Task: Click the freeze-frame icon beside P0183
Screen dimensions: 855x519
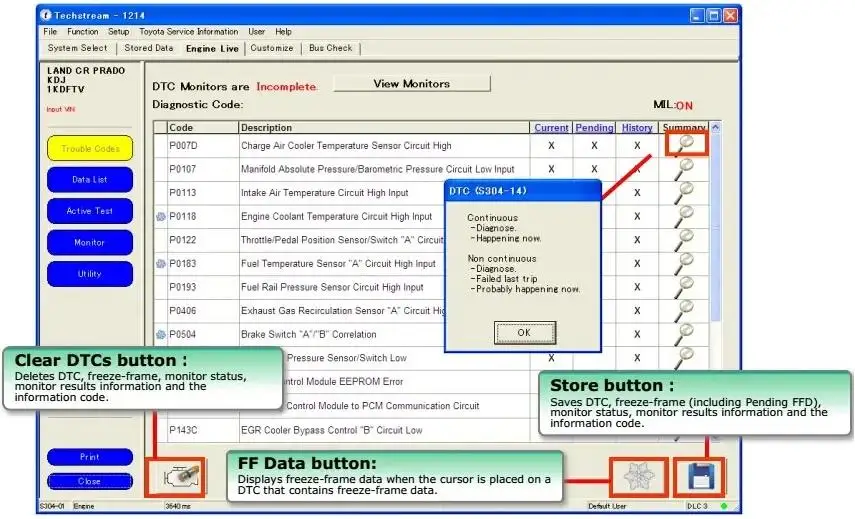Action: pos(160,263)
